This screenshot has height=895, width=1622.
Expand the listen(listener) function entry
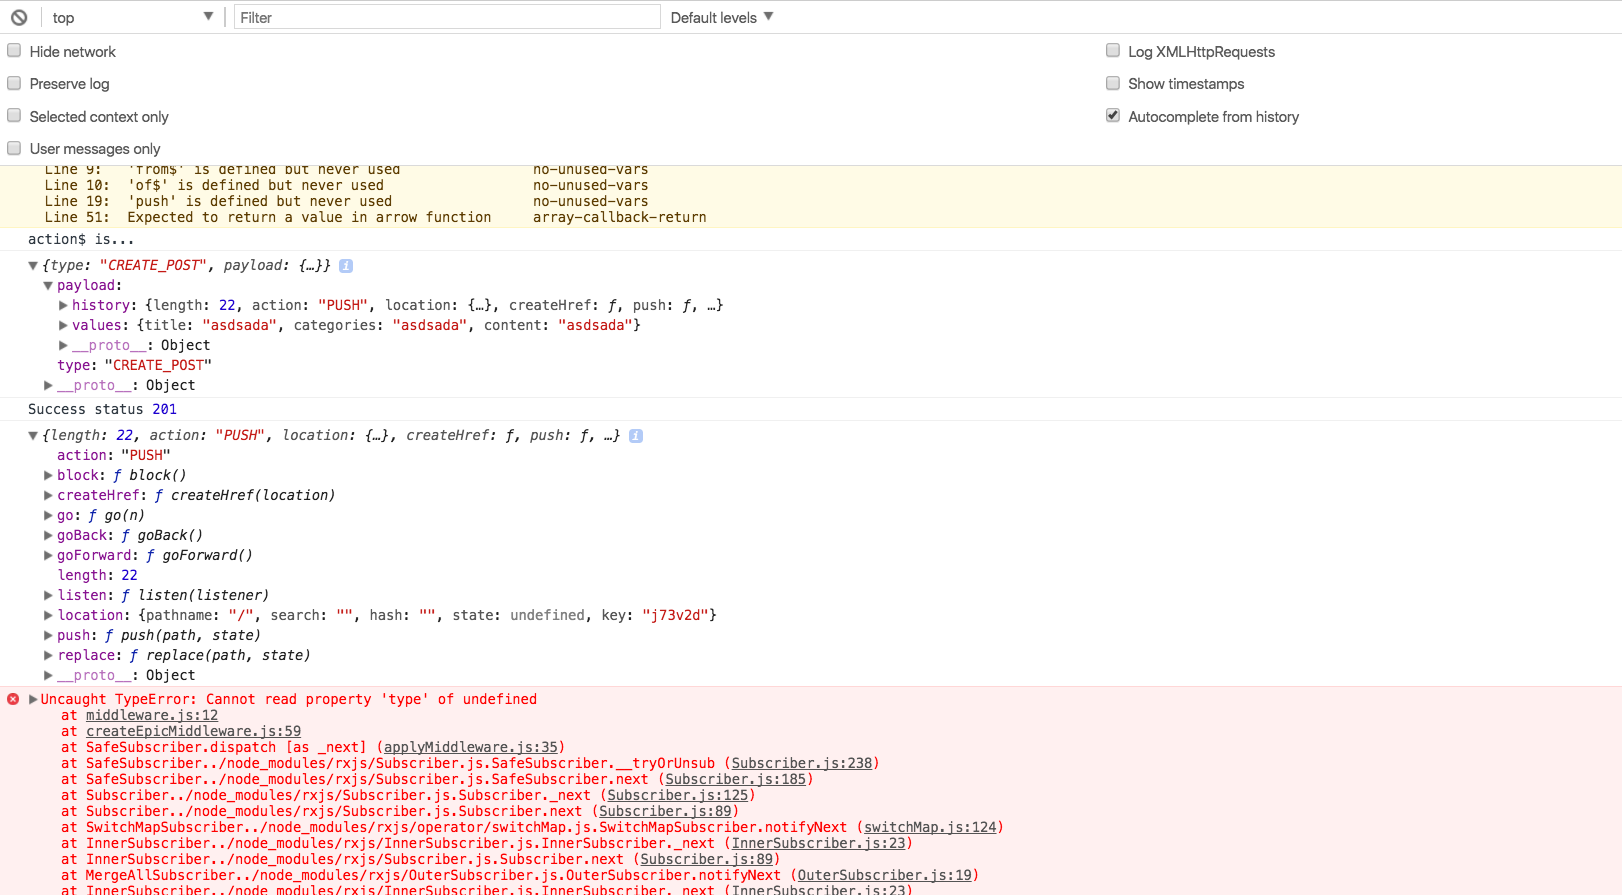point(48,596)
